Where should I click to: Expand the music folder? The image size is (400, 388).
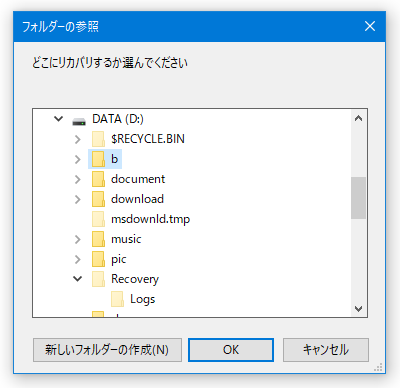point(78,239)
